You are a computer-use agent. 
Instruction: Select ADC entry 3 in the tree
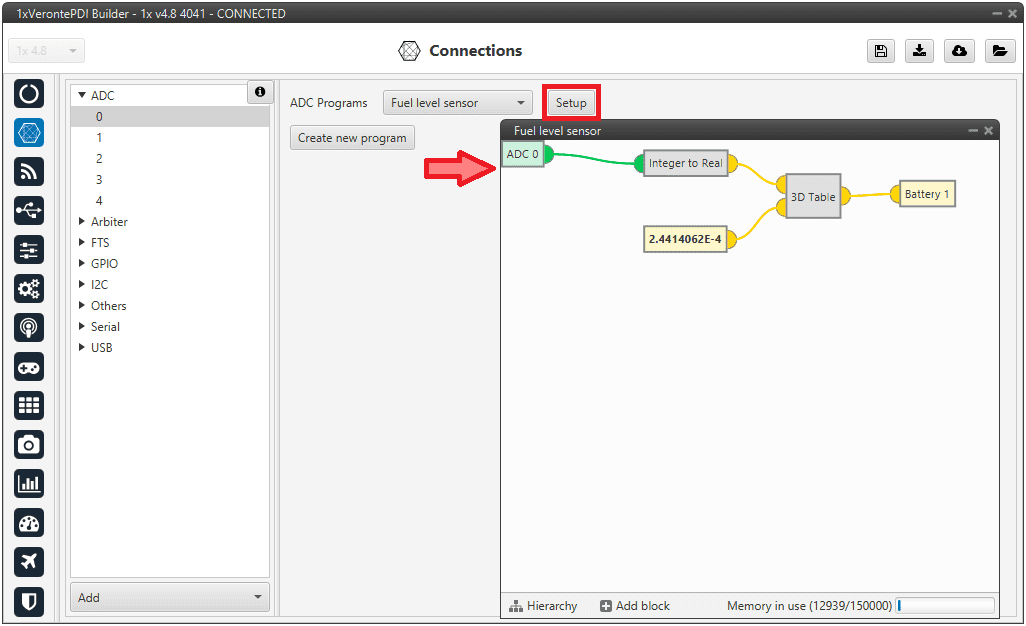(169, 179)
